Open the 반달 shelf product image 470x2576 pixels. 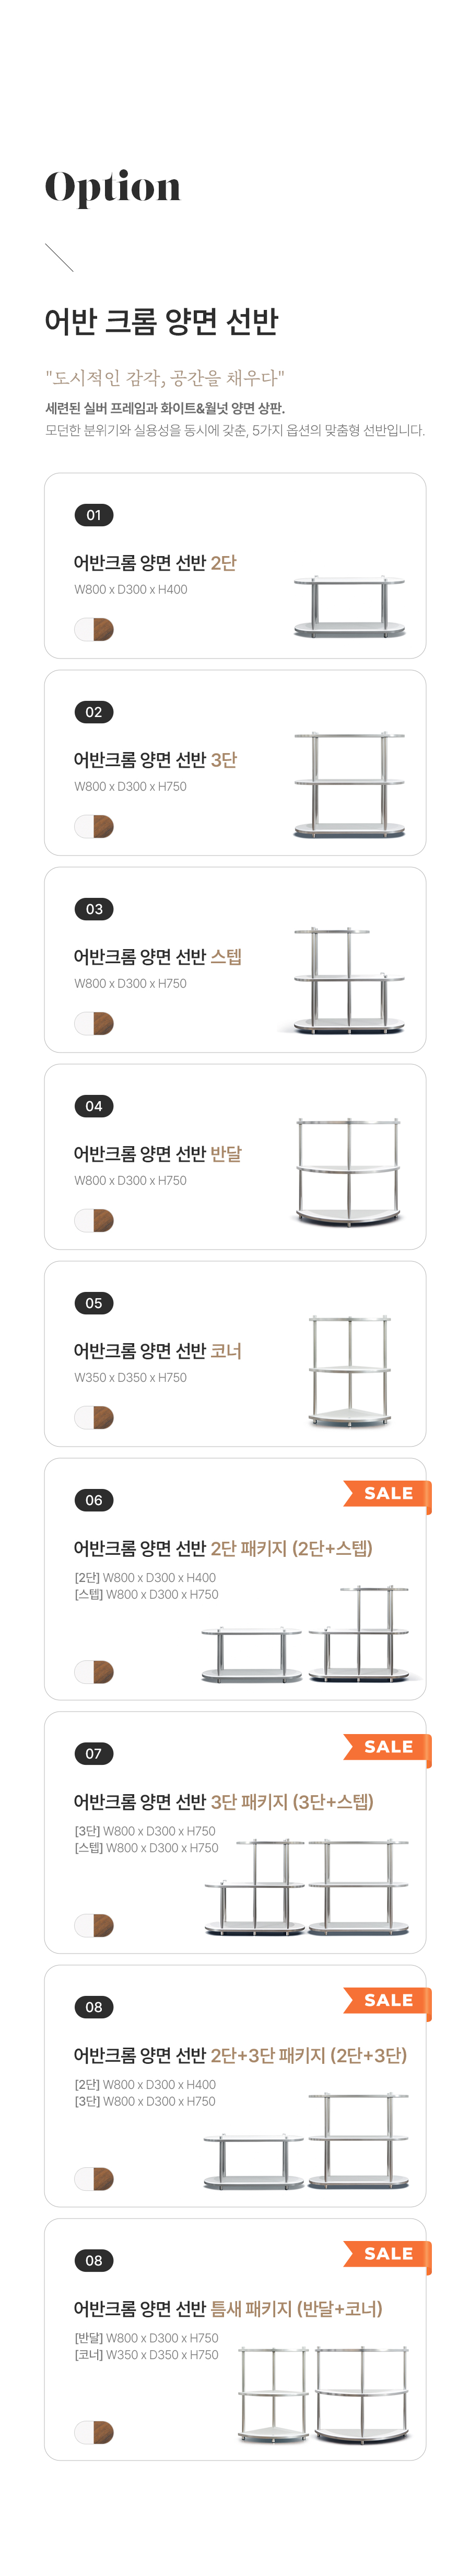pyautogui.click(x=349, y=1173)
